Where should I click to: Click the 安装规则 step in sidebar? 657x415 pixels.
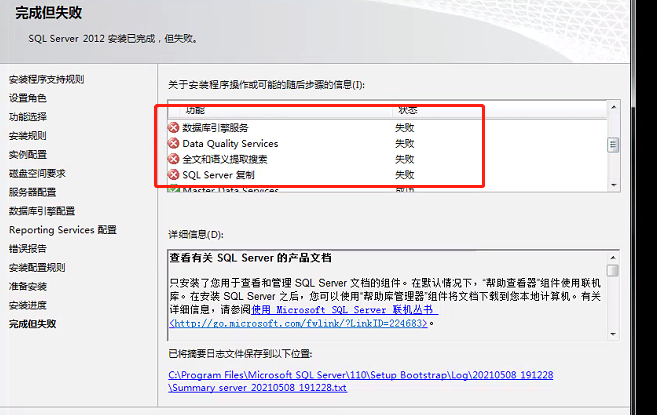click(28, 136)
